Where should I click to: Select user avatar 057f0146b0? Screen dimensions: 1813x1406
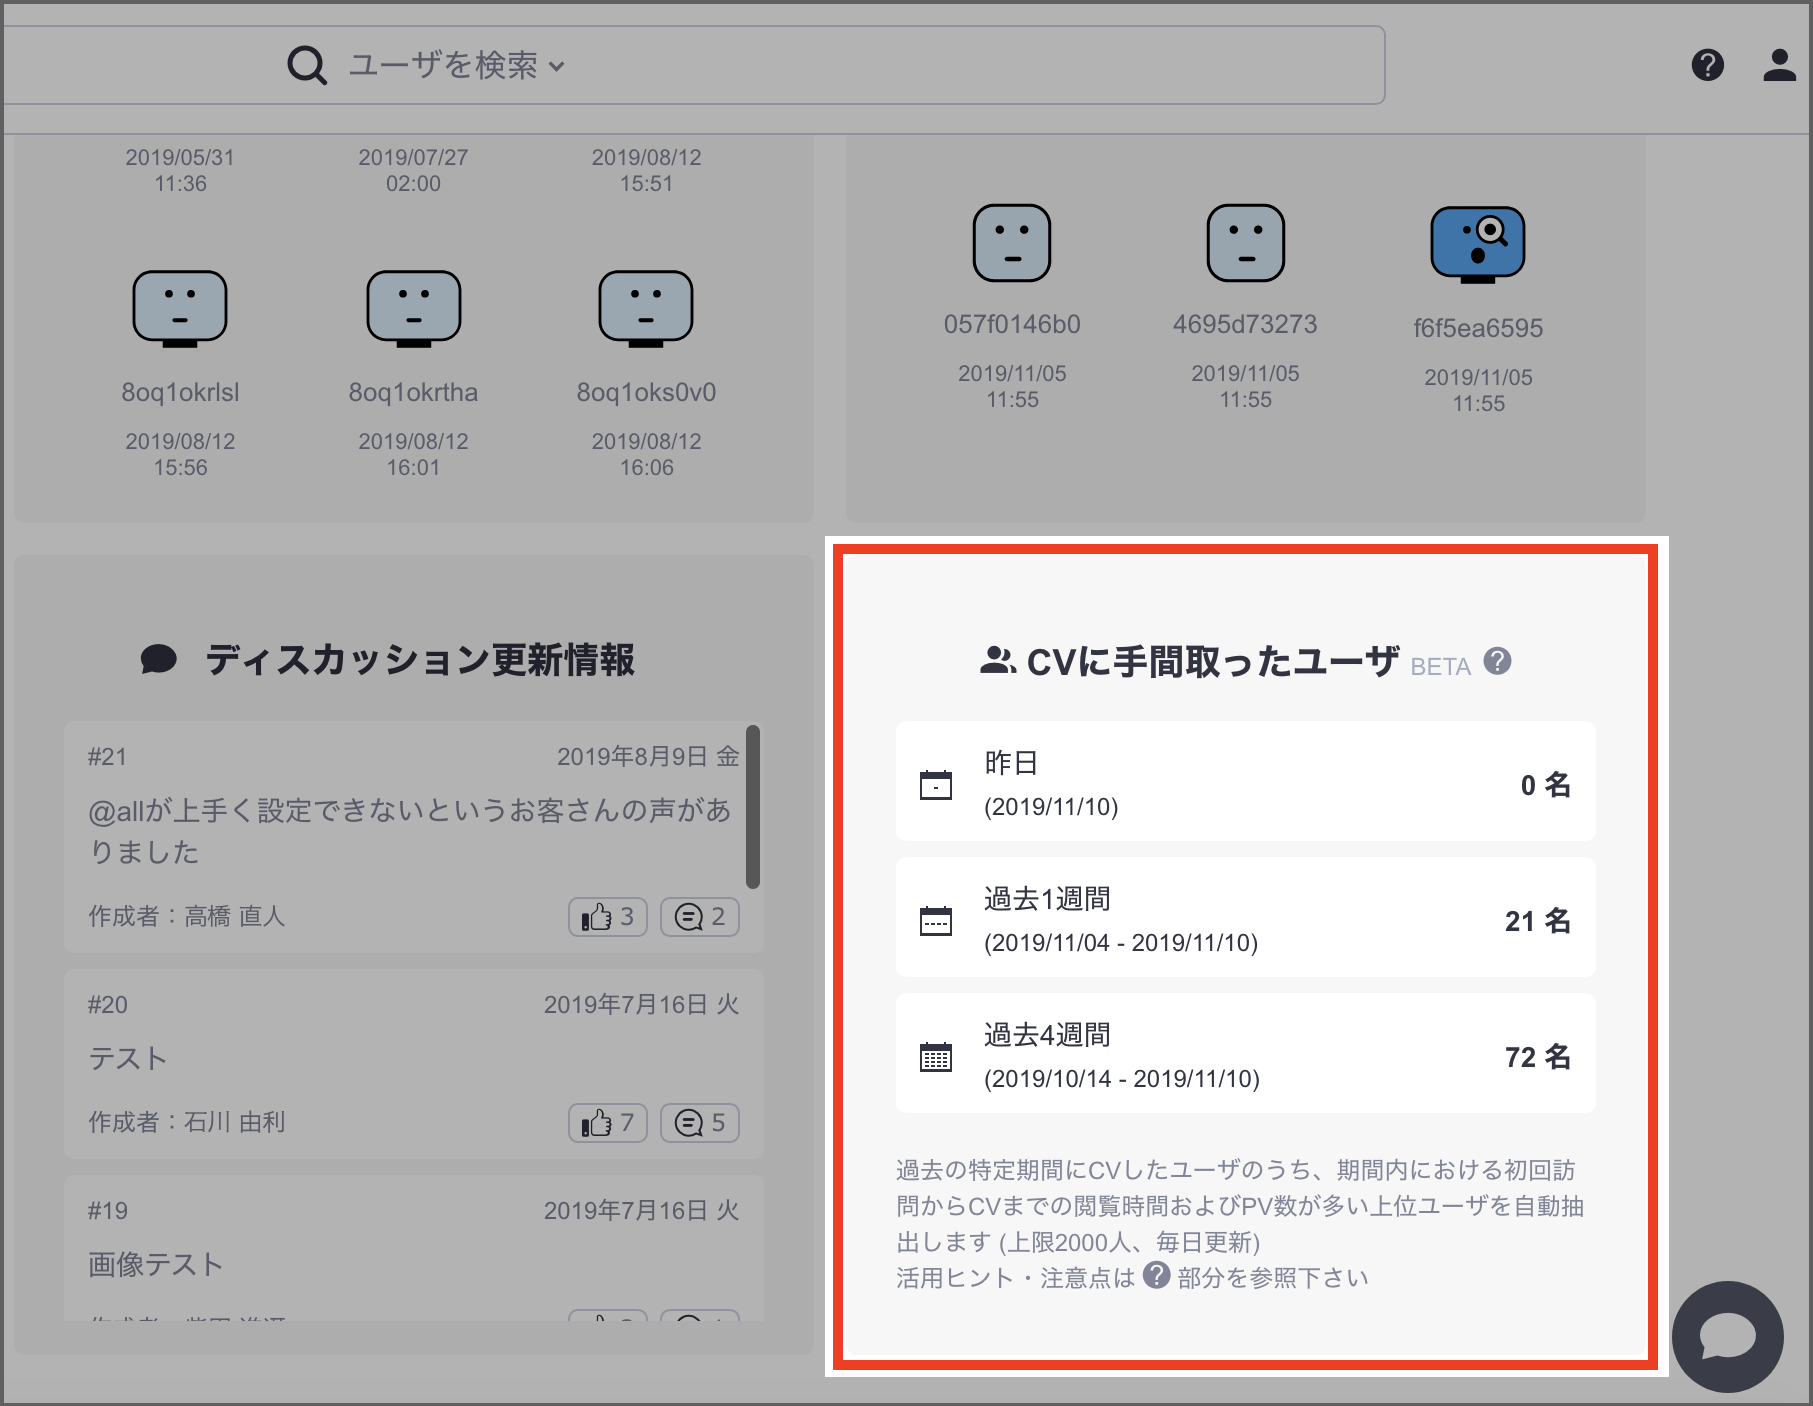(x=1011, y=243)
